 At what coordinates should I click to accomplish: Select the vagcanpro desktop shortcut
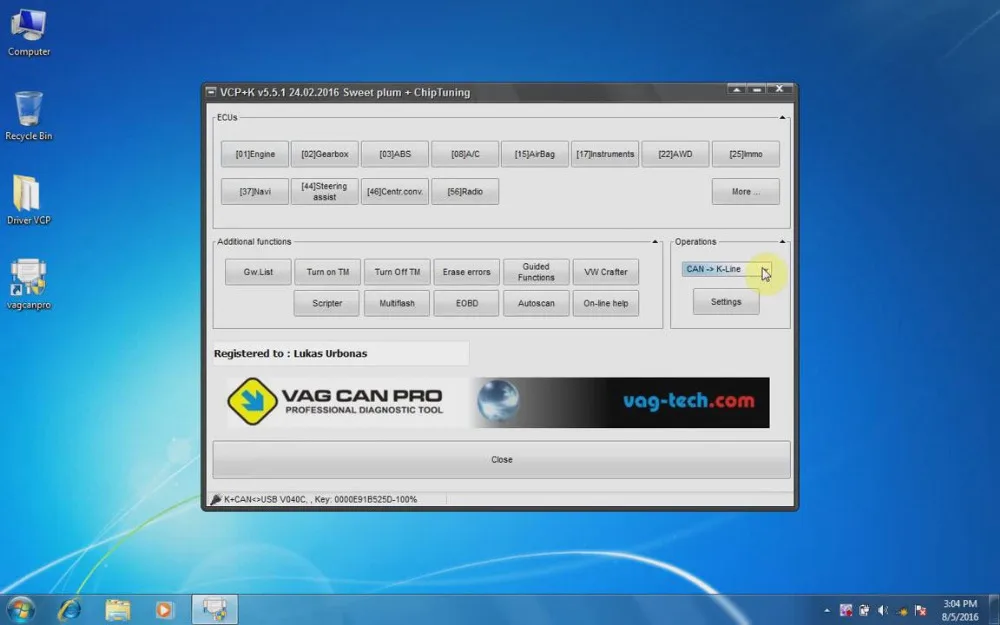click(29, 284)
